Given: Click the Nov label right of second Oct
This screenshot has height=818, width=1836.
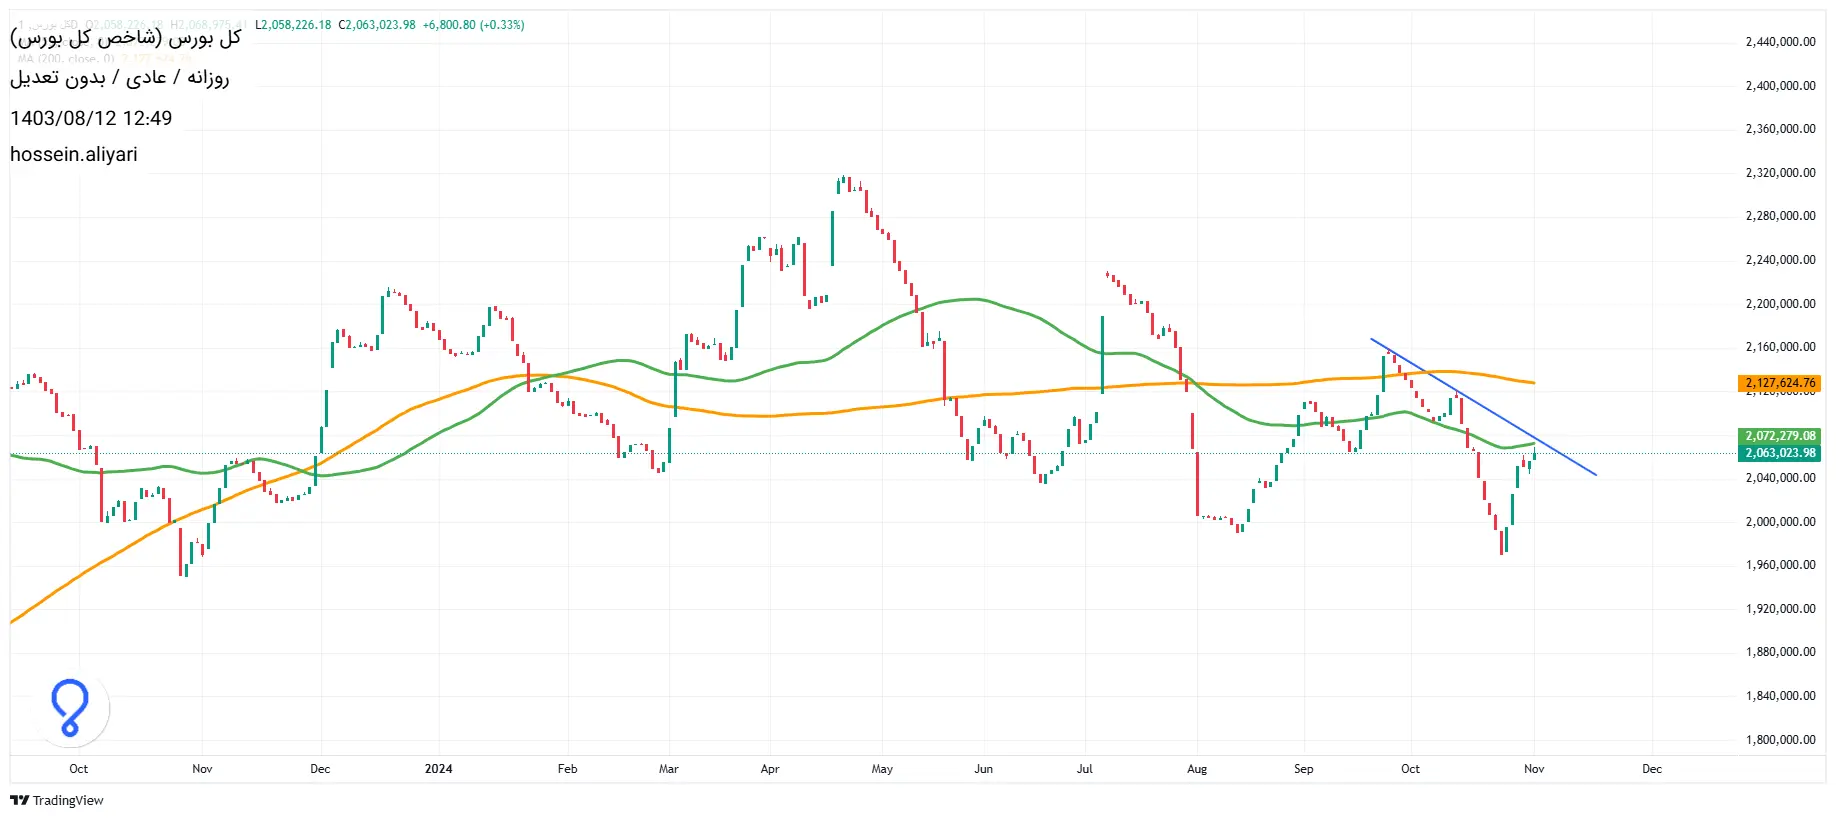Looking at the screenshot, I should pos(1534,769).
